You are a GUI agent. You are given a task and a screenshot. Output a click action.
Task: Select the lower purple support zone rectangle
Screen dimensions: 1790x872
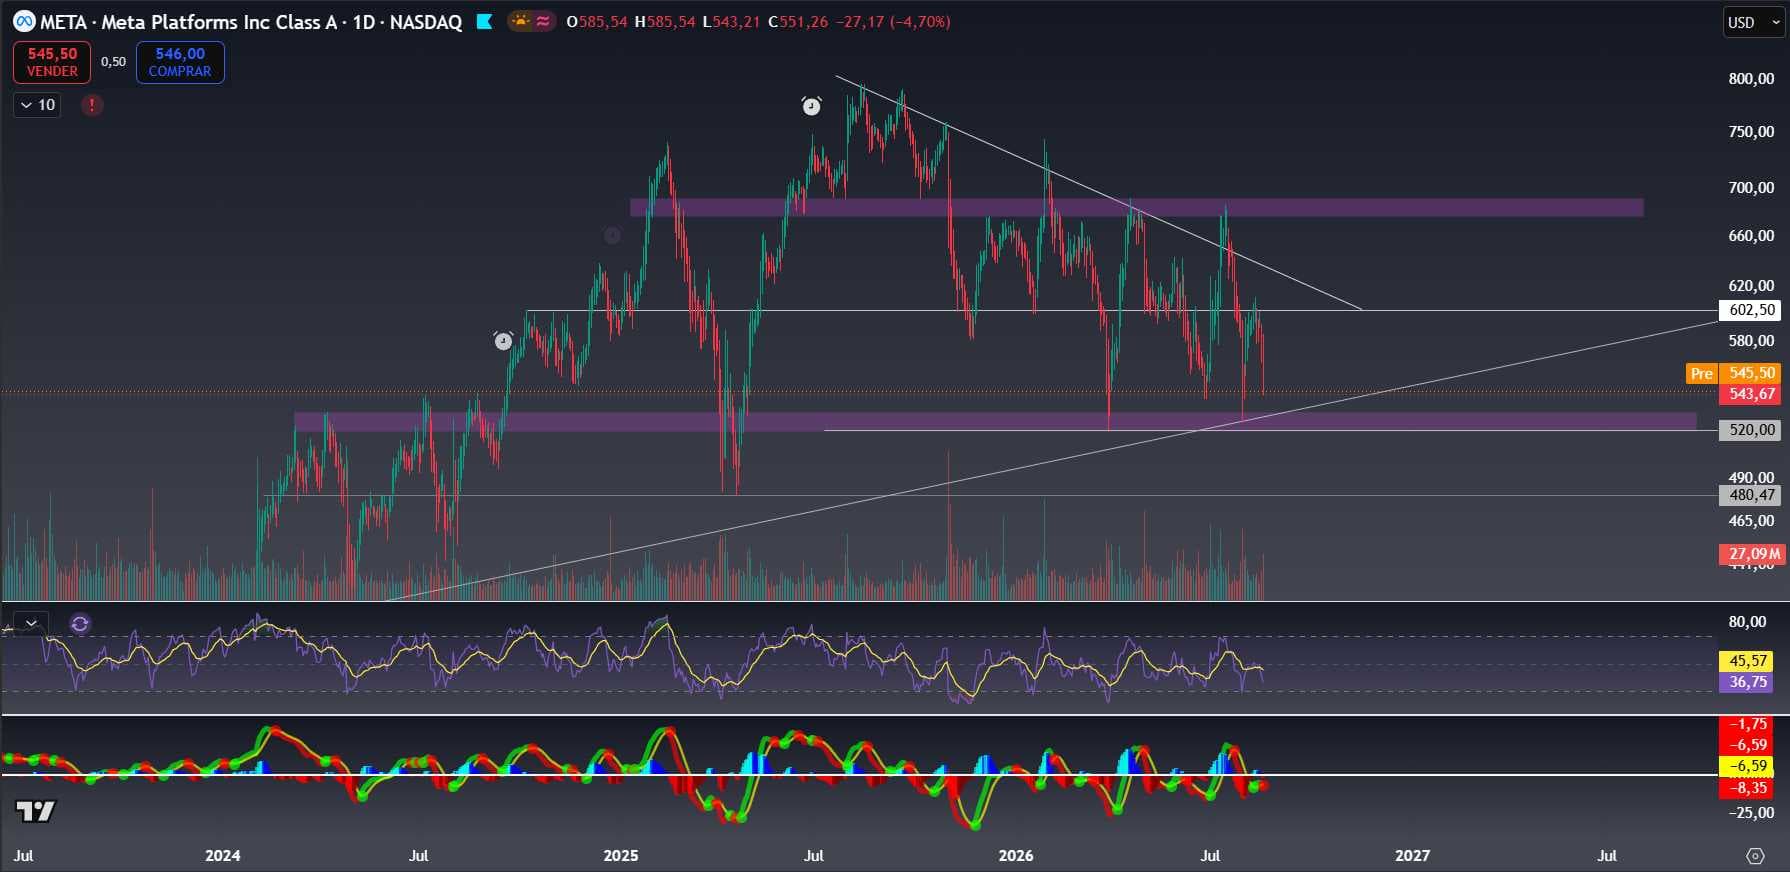(995, 422)
